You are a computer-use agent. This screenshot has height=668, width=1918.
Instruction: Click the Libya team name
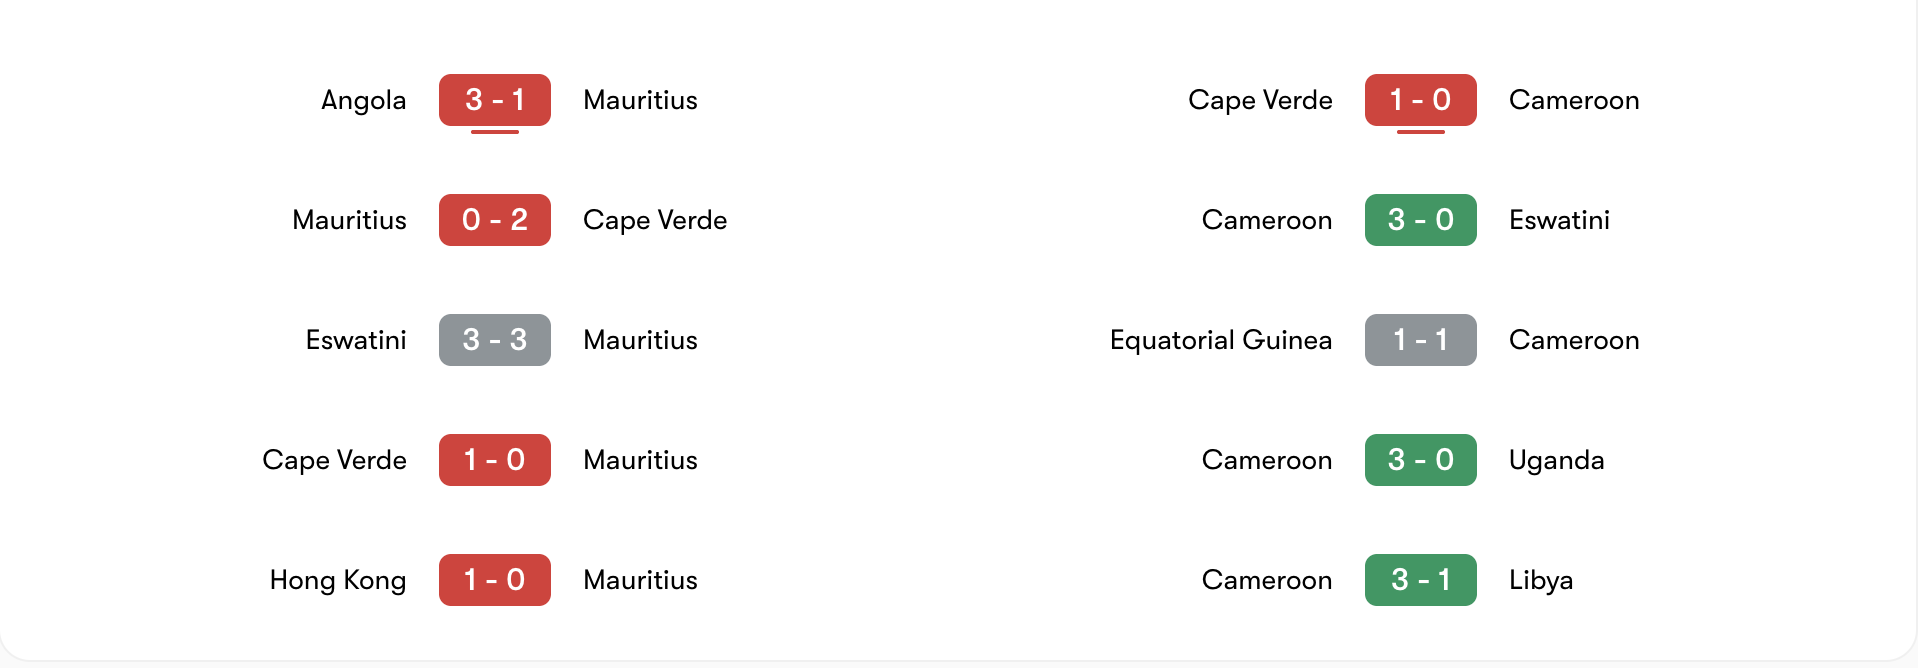[x=1540, y=581]
